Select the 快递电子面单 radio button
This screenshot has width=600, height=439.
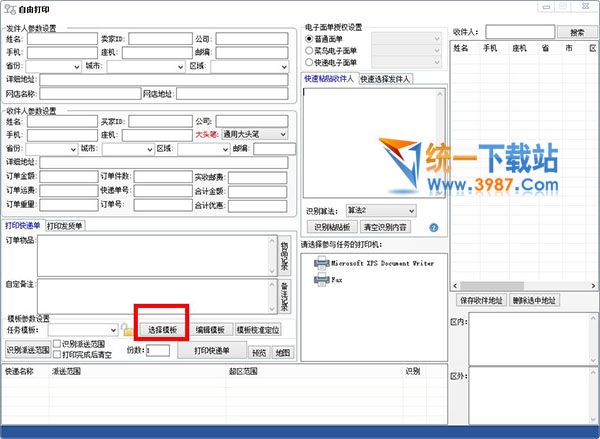pos(309,62)
